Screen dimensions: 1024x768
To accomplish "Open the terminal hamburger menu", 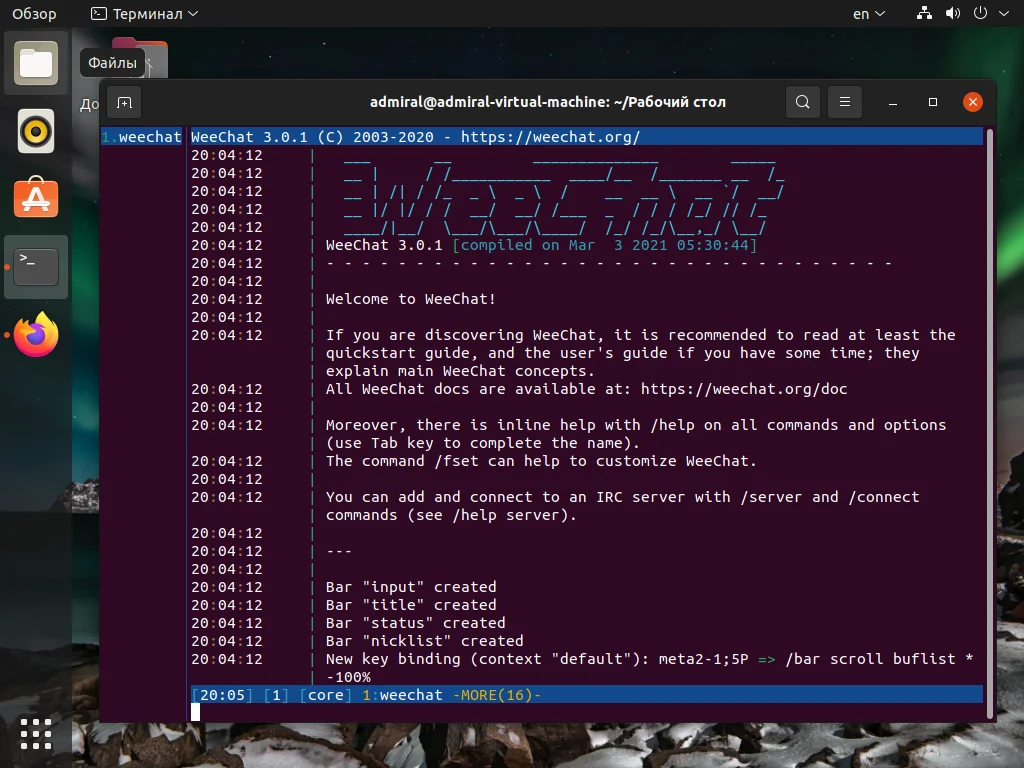I will (844, 102).
